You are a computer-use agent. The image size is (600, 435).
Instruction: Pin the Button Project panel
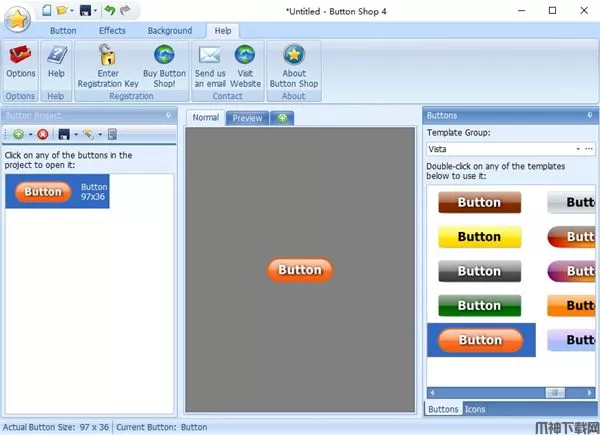[168, 115]
